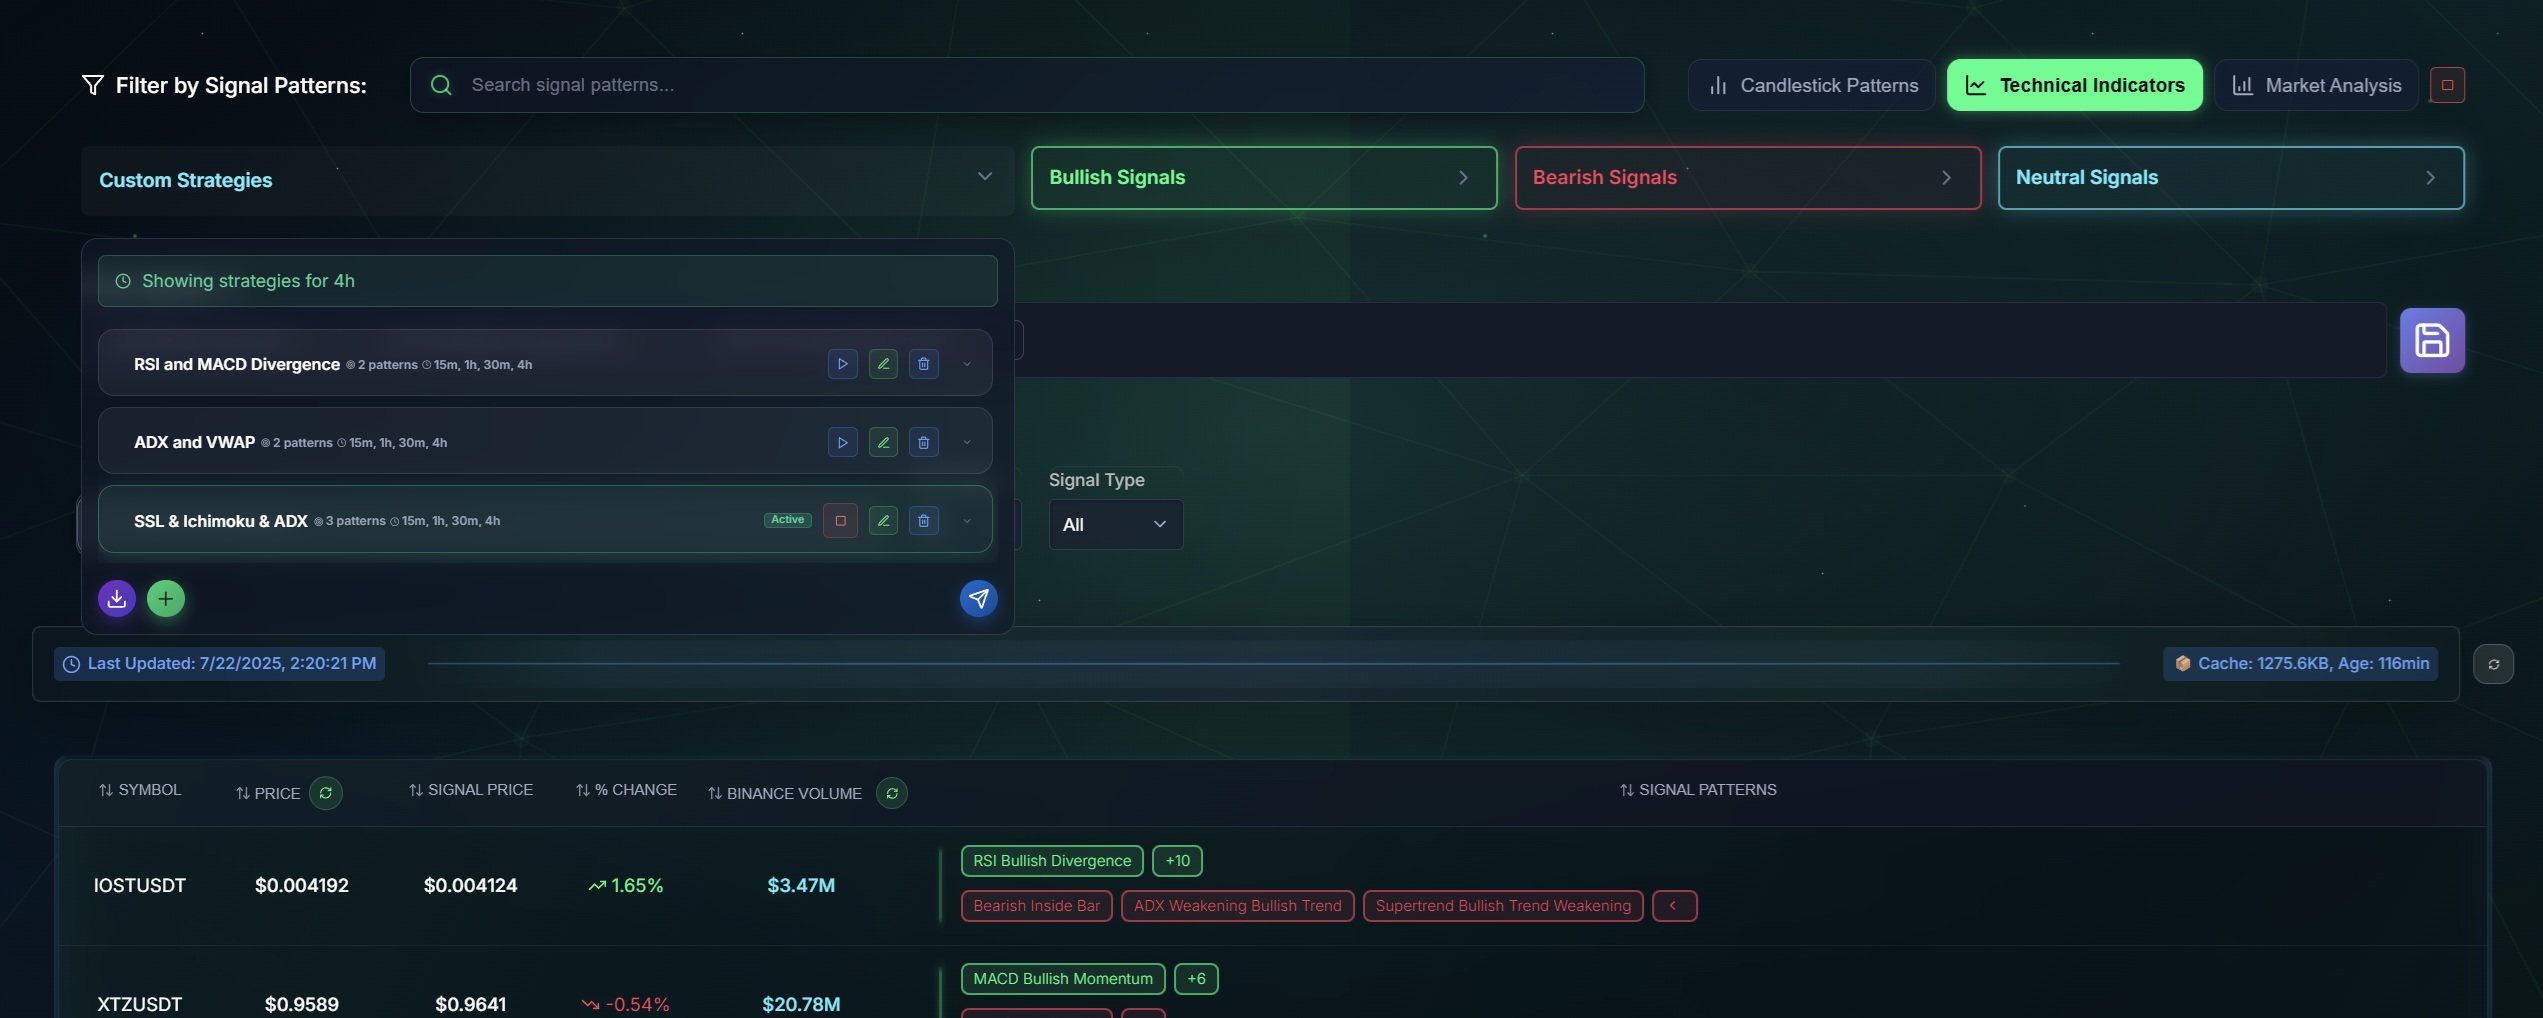Edit the ADX and VWAP strategy
The width and height of the screenshot is (2543, 1018).
click(883, 442)
